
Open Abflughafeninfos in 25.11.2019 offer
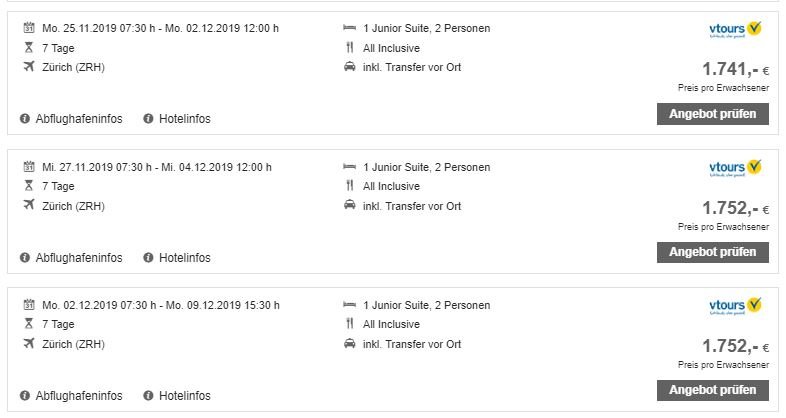[x=79, y=119]
